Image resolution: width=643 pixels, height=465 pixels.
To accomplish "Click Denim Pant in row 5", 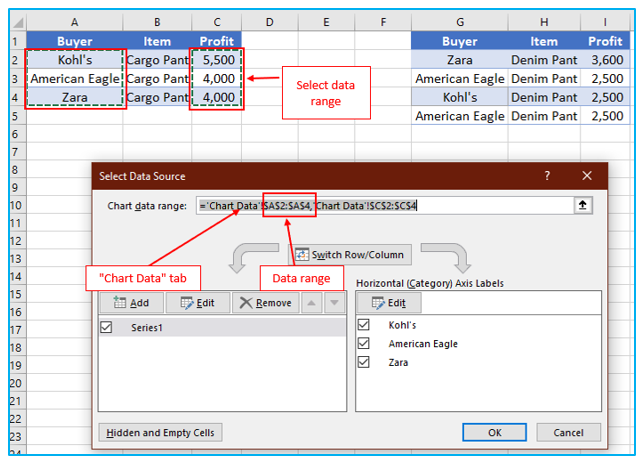I will [x=544, y=116].
